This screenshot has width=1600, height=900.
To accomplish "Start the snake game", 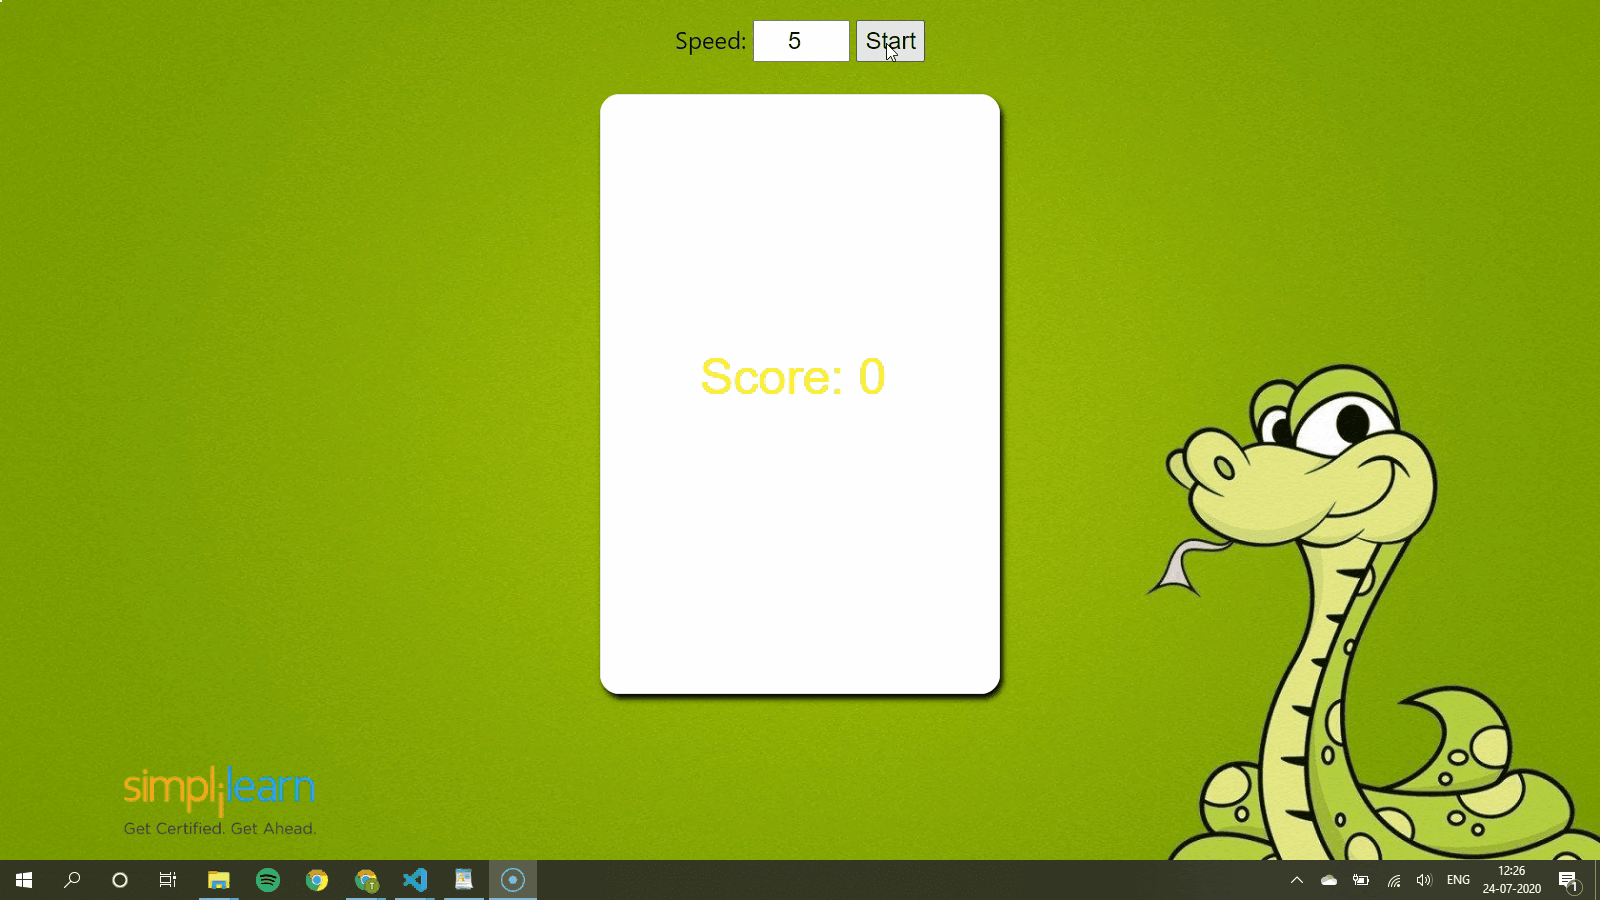I will pos(889,41).
